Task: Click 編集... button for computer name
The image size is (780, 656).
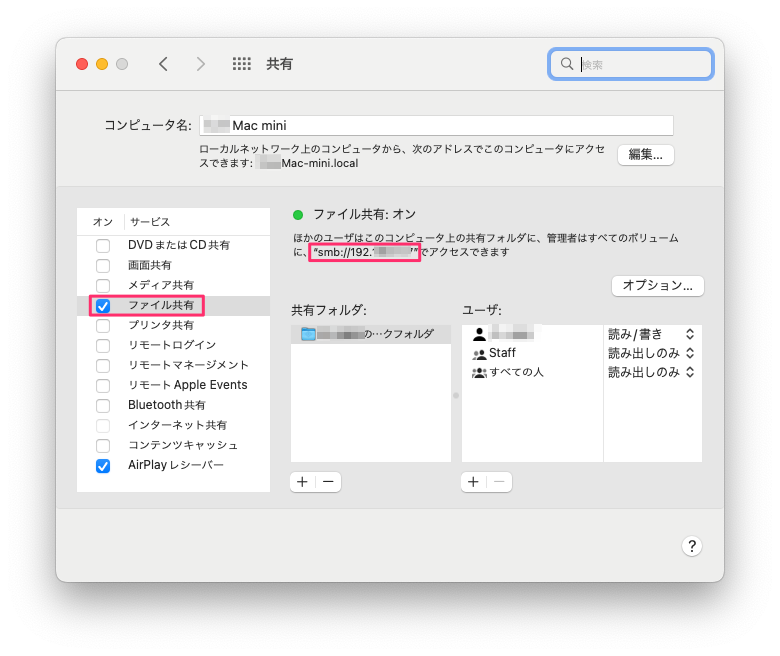Action: 646,155
